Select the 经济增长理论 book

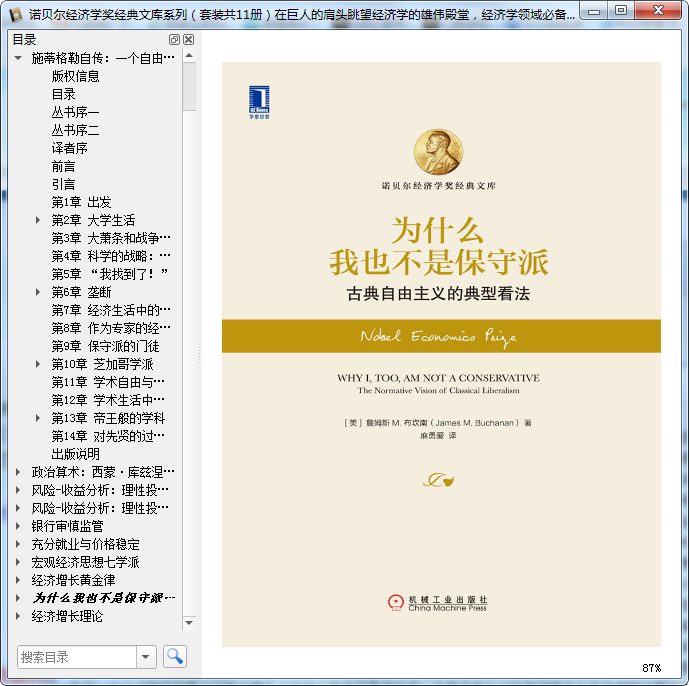click(x=67, y=617)
